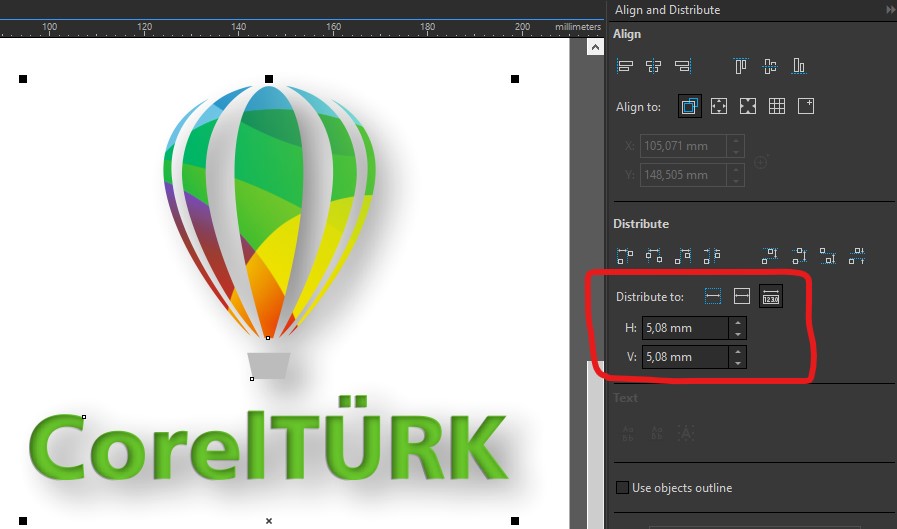
Task: Decrease the V spacing value arrow
Action: (738, 363)
